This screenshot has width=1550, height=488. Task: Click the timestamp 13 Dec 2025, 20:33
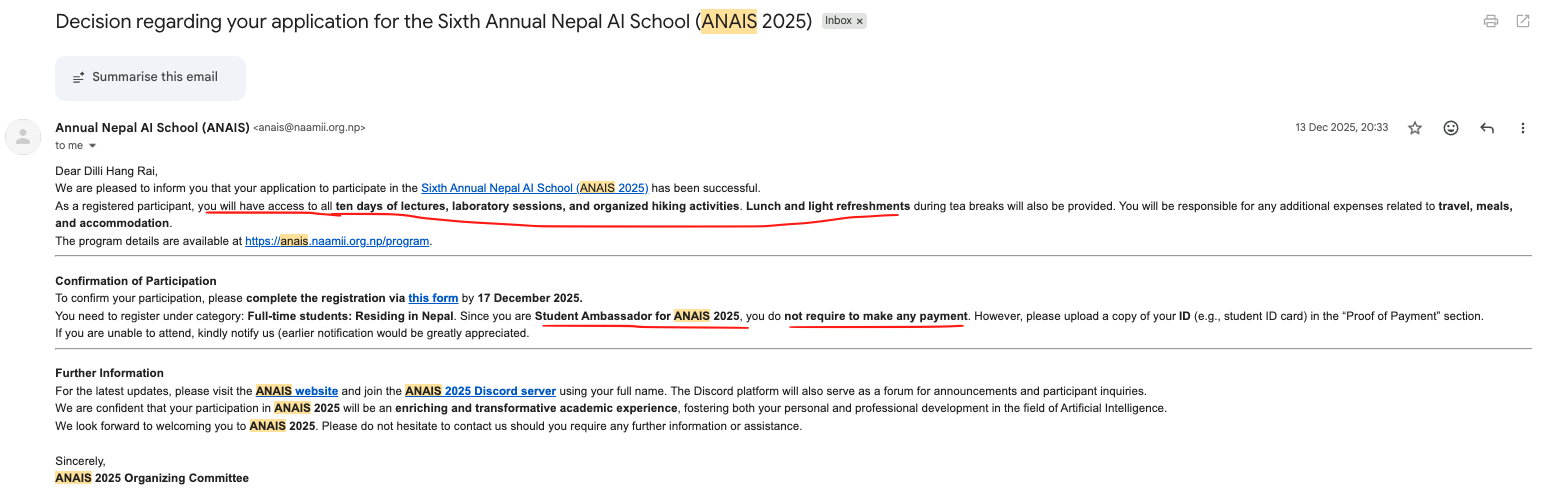[x=1341, y=128]
